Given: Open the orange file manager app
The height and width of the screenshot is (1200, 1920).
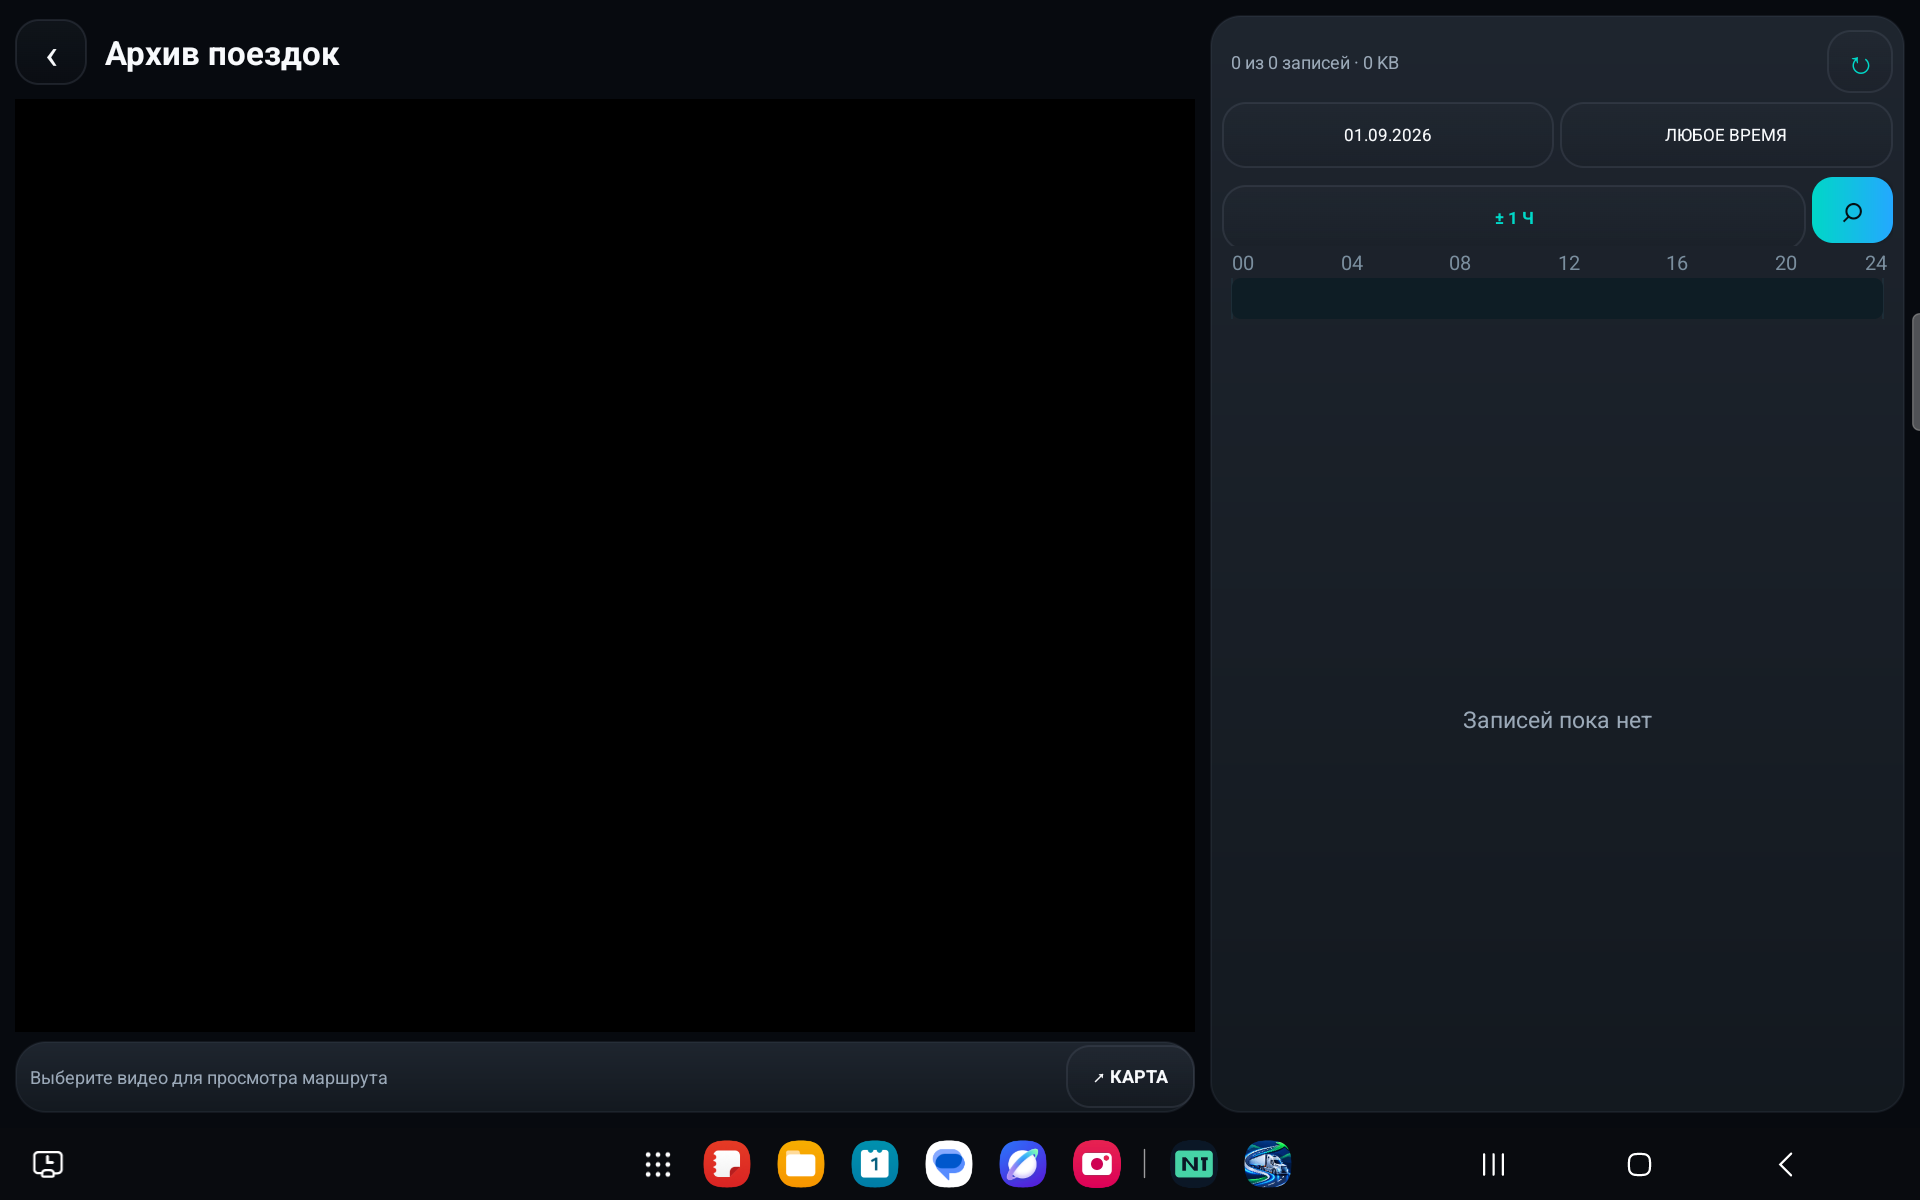Looking at the screenshot, I should [x=801, y=1164].
